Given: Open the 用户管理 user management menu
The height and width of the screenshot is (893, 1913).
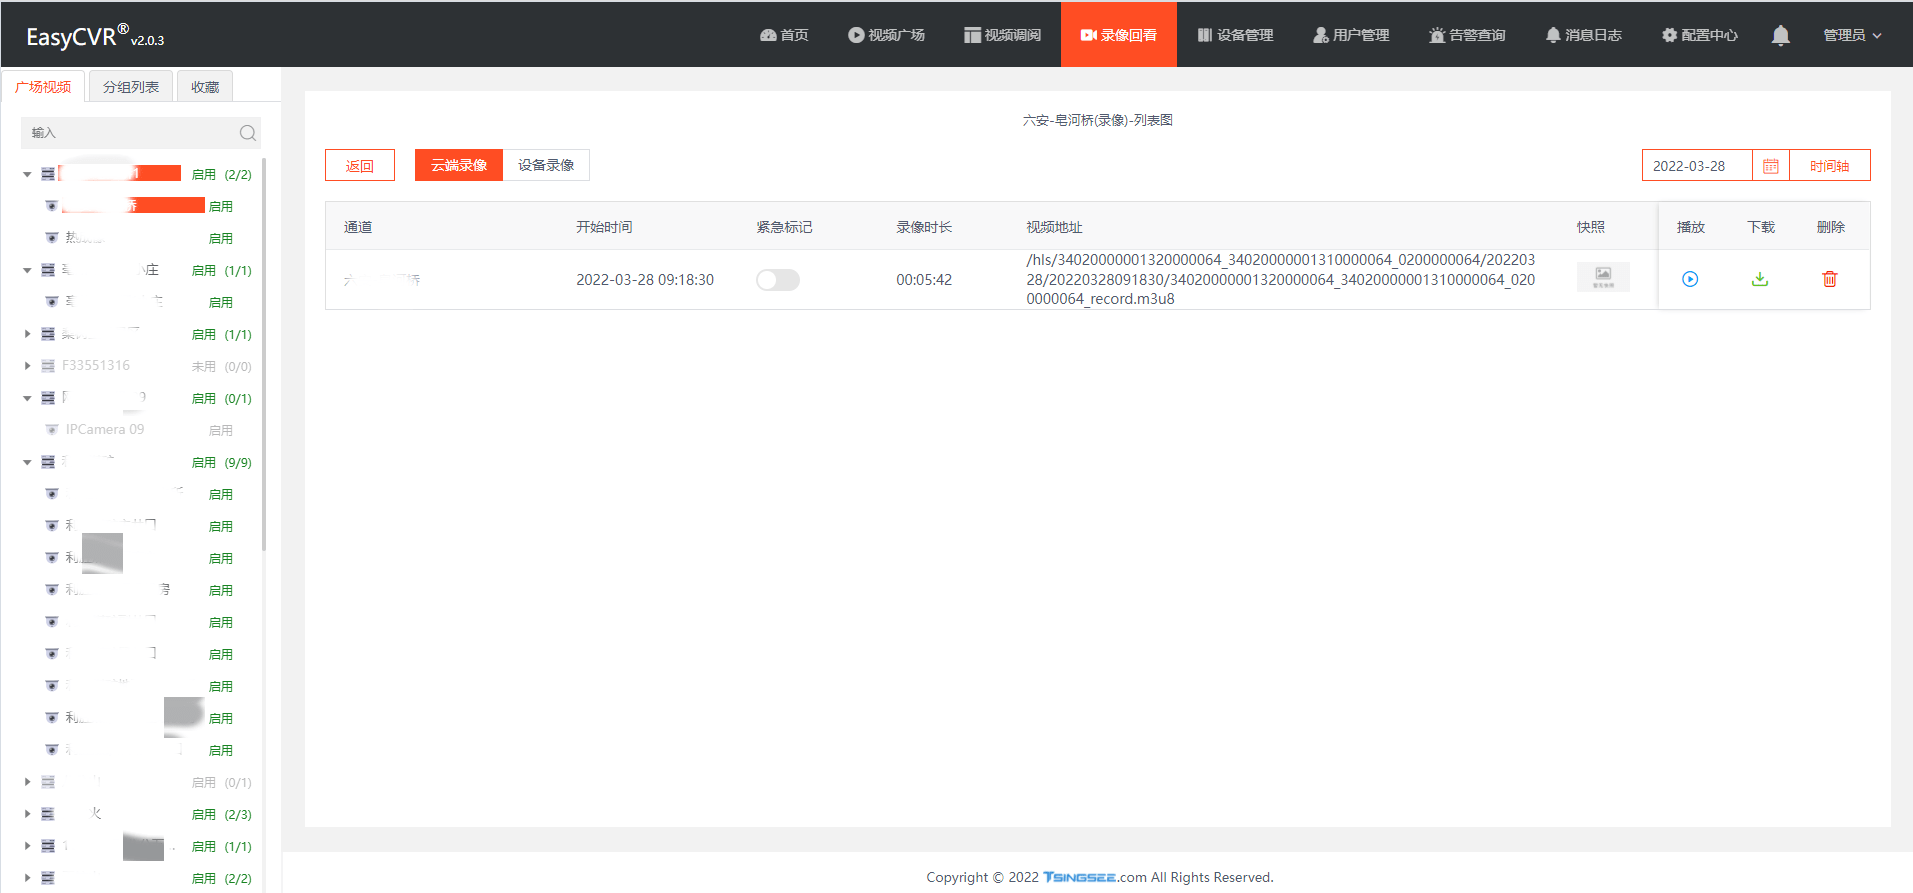Looking at the screenshot, I should coord(1351,35).
